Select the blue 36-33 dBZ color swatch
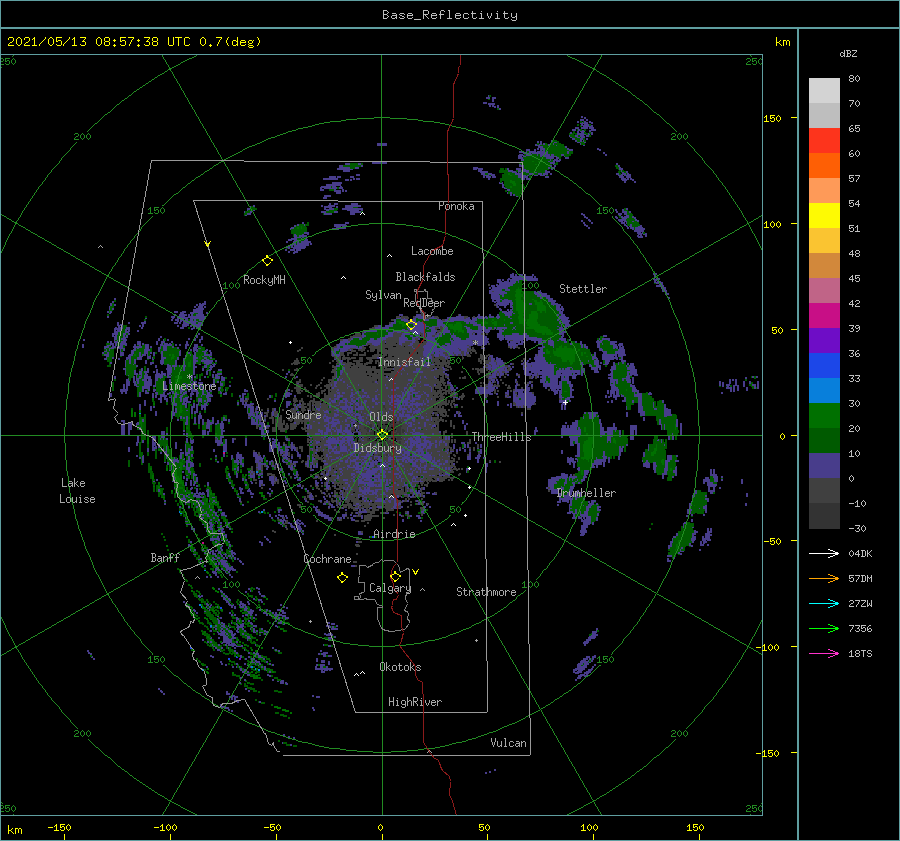 [x=824, y=366]
